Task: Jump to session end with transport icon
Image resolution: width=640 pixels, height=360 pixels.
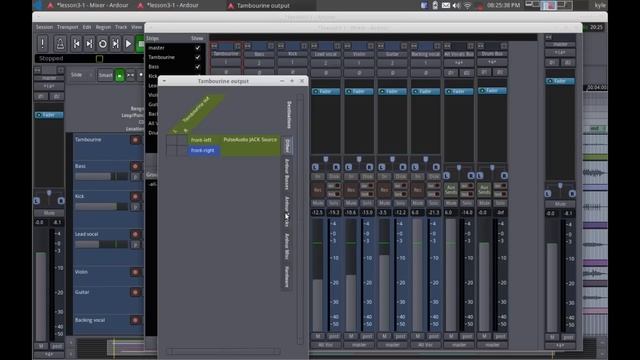Action: [x=89, y=44]
